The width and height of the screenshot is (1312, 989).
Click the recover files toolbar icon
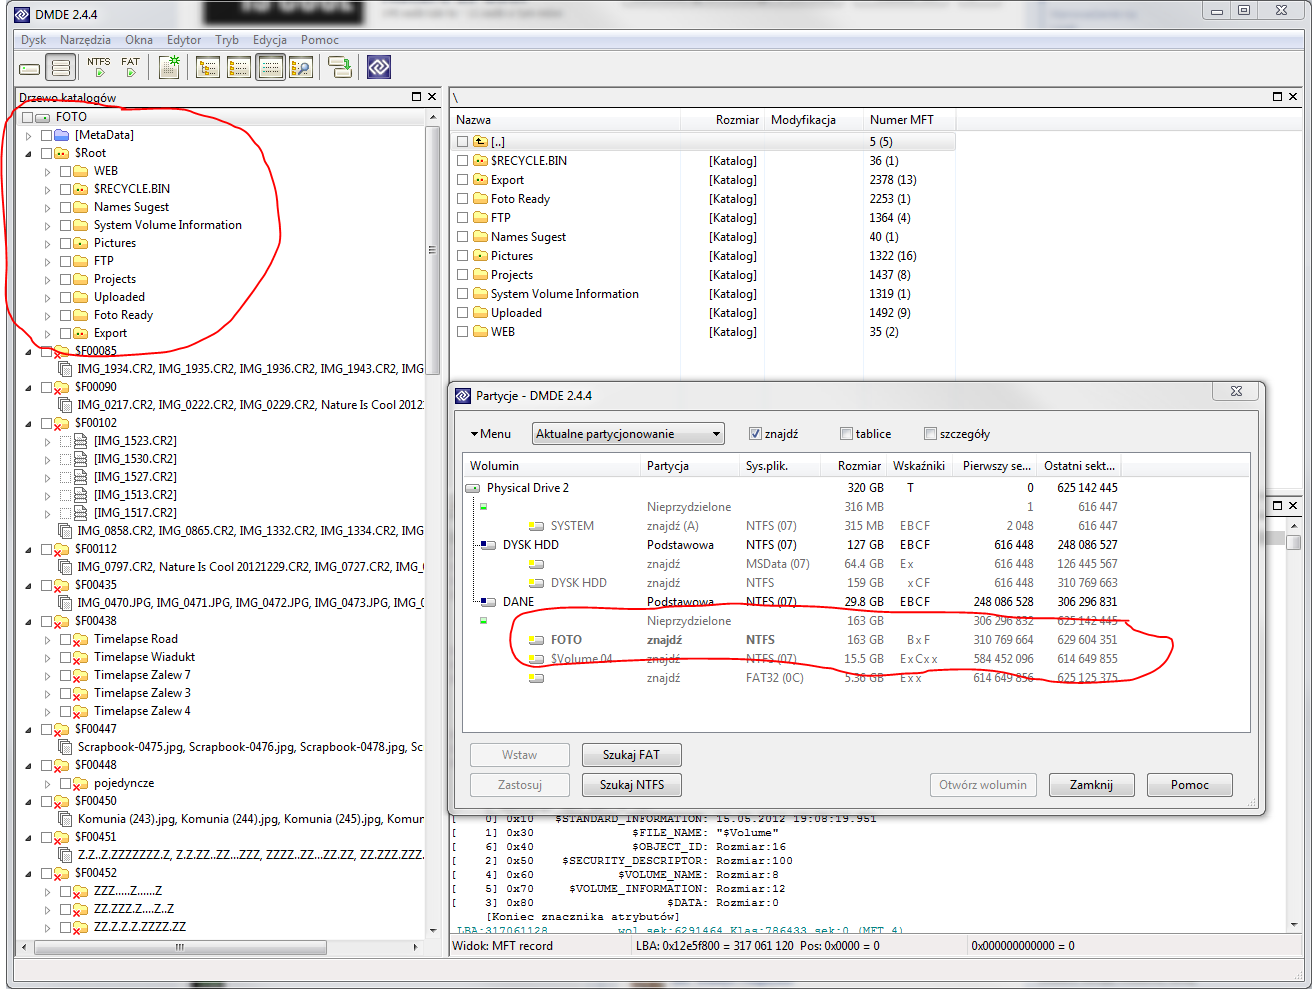point(340,68)
